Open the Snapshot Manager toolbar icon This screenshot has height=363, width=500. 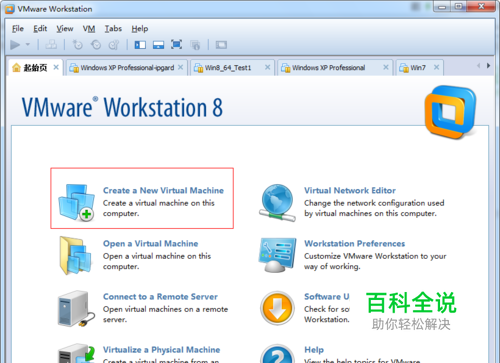(x=114, y=44)
